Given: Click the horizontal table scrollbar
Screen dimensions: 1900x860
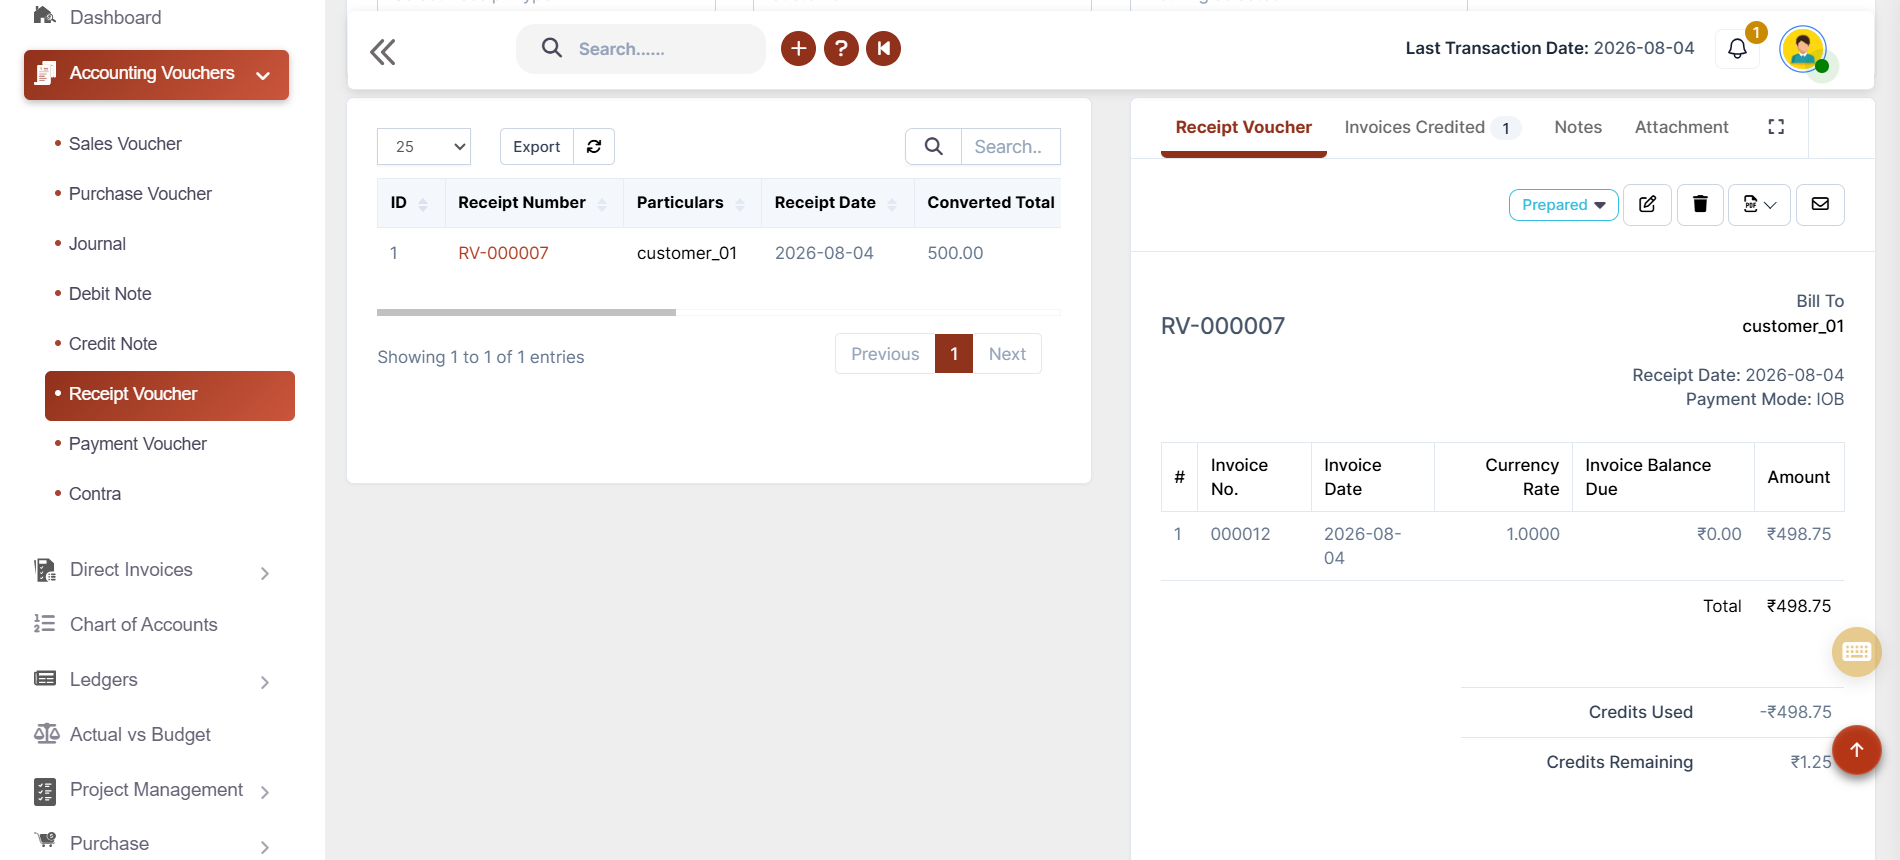Looking at the screenshot, I should coord(526,312).
